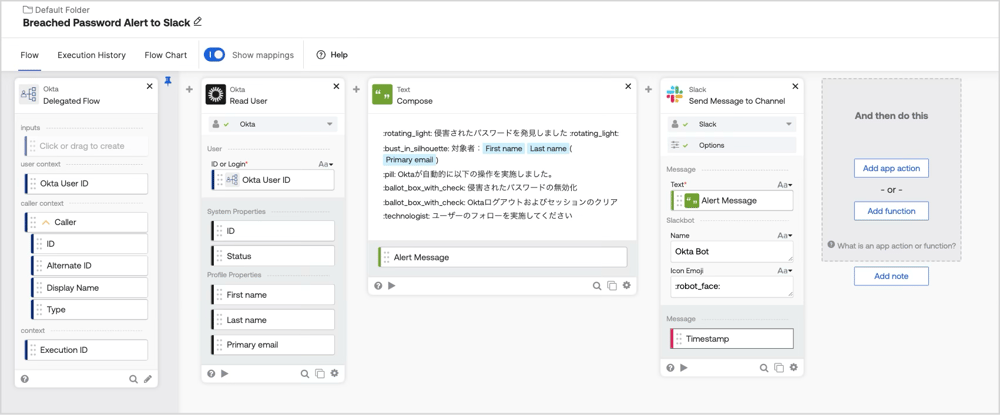Open the Slack connection dropdown
The height and width of the screenshot is (415, 1000).
pyautogui.click(x=732, y=124)
